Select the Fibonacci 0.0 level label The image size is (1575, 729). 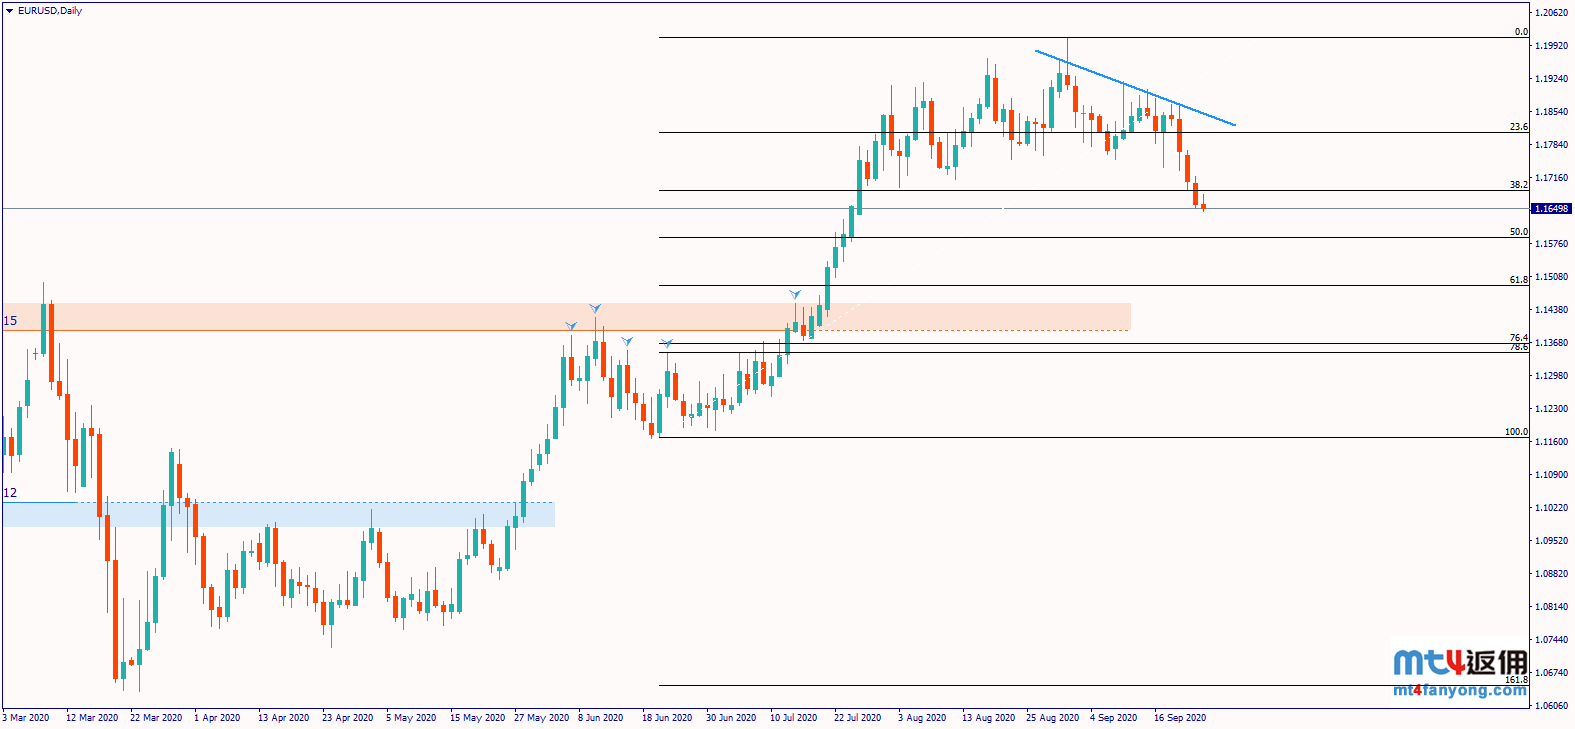tap(1520, 32)
